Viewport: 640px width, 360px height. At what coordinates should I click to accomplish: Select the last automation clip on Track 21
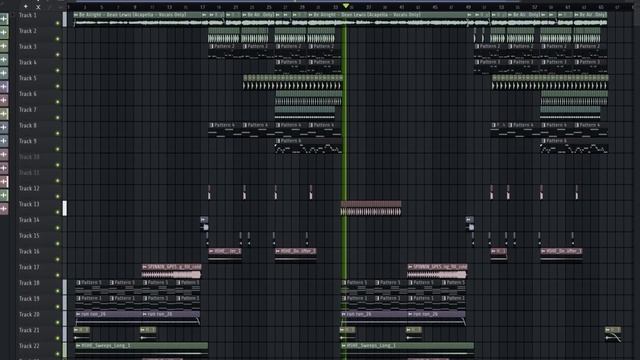click(x=613, y=334)
